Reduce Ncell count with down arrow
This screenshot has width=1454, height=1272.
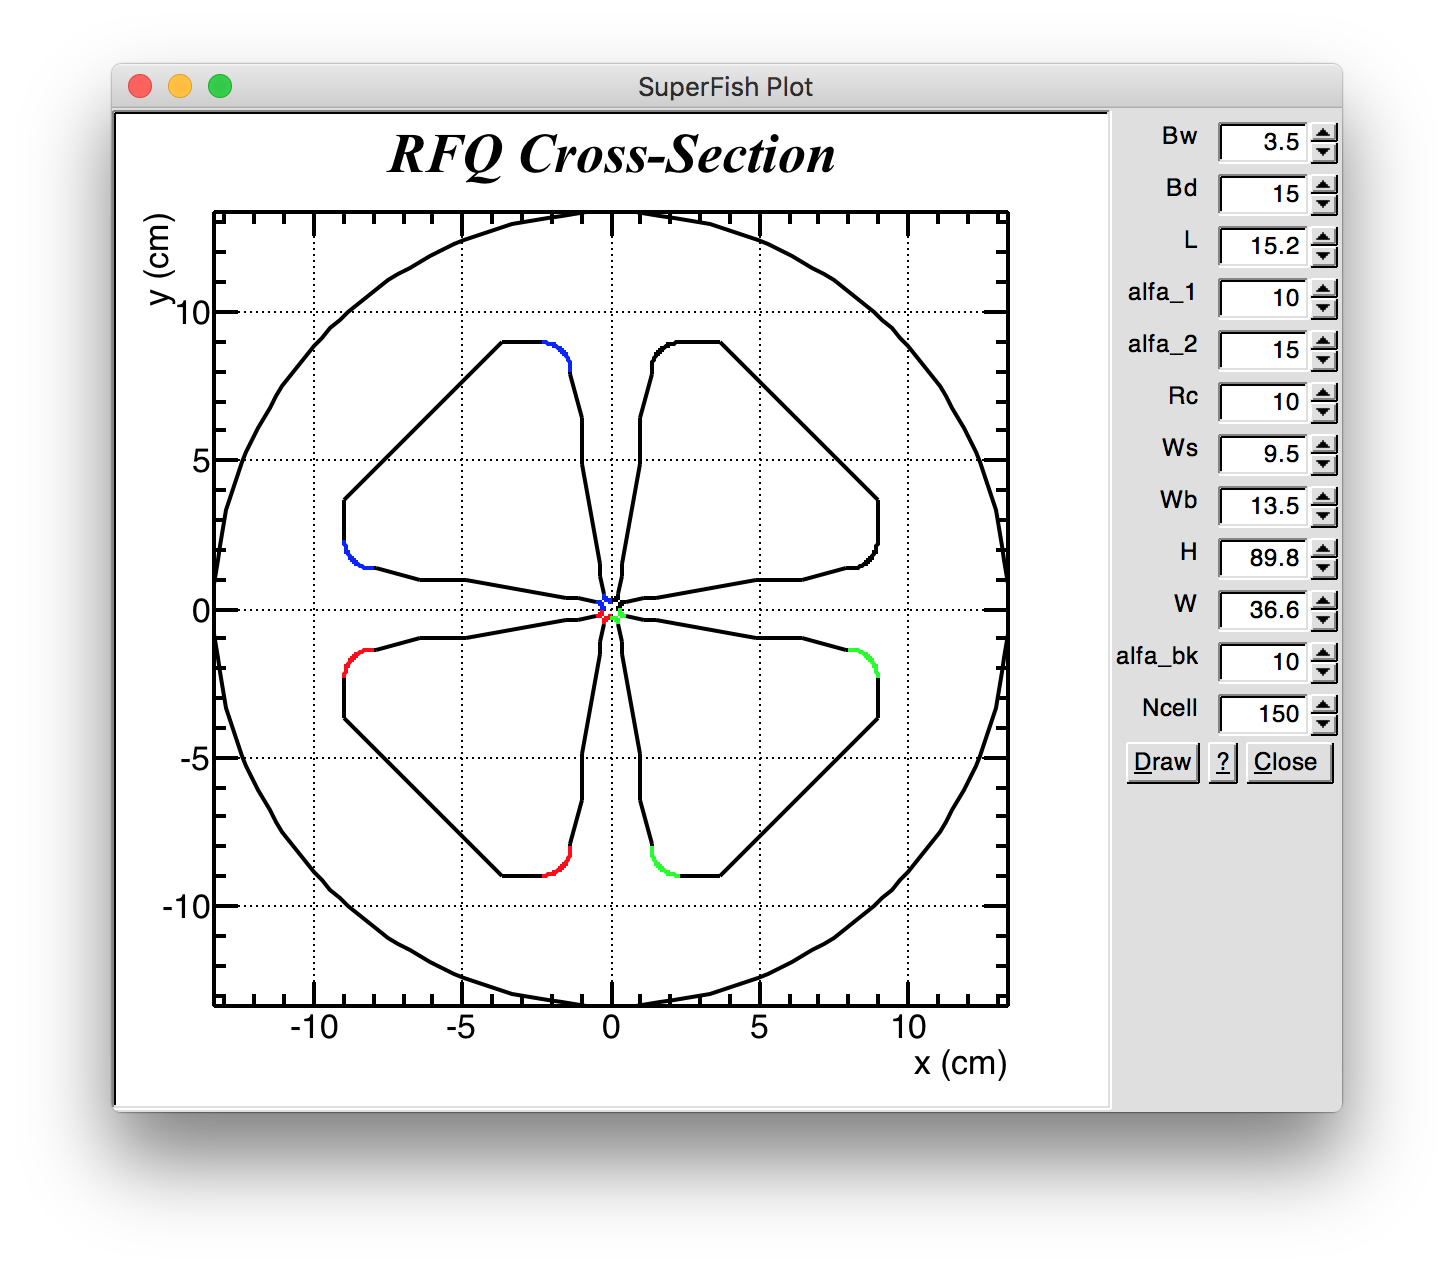[1324, 724]
